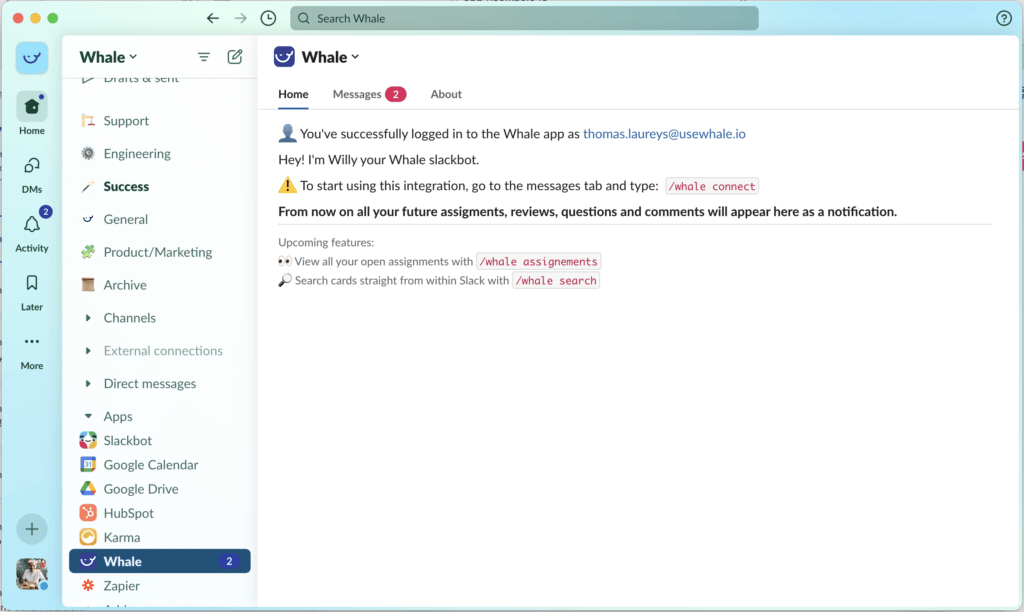
Task: Open Activity bell icon
Action: (x=32, y=225)
